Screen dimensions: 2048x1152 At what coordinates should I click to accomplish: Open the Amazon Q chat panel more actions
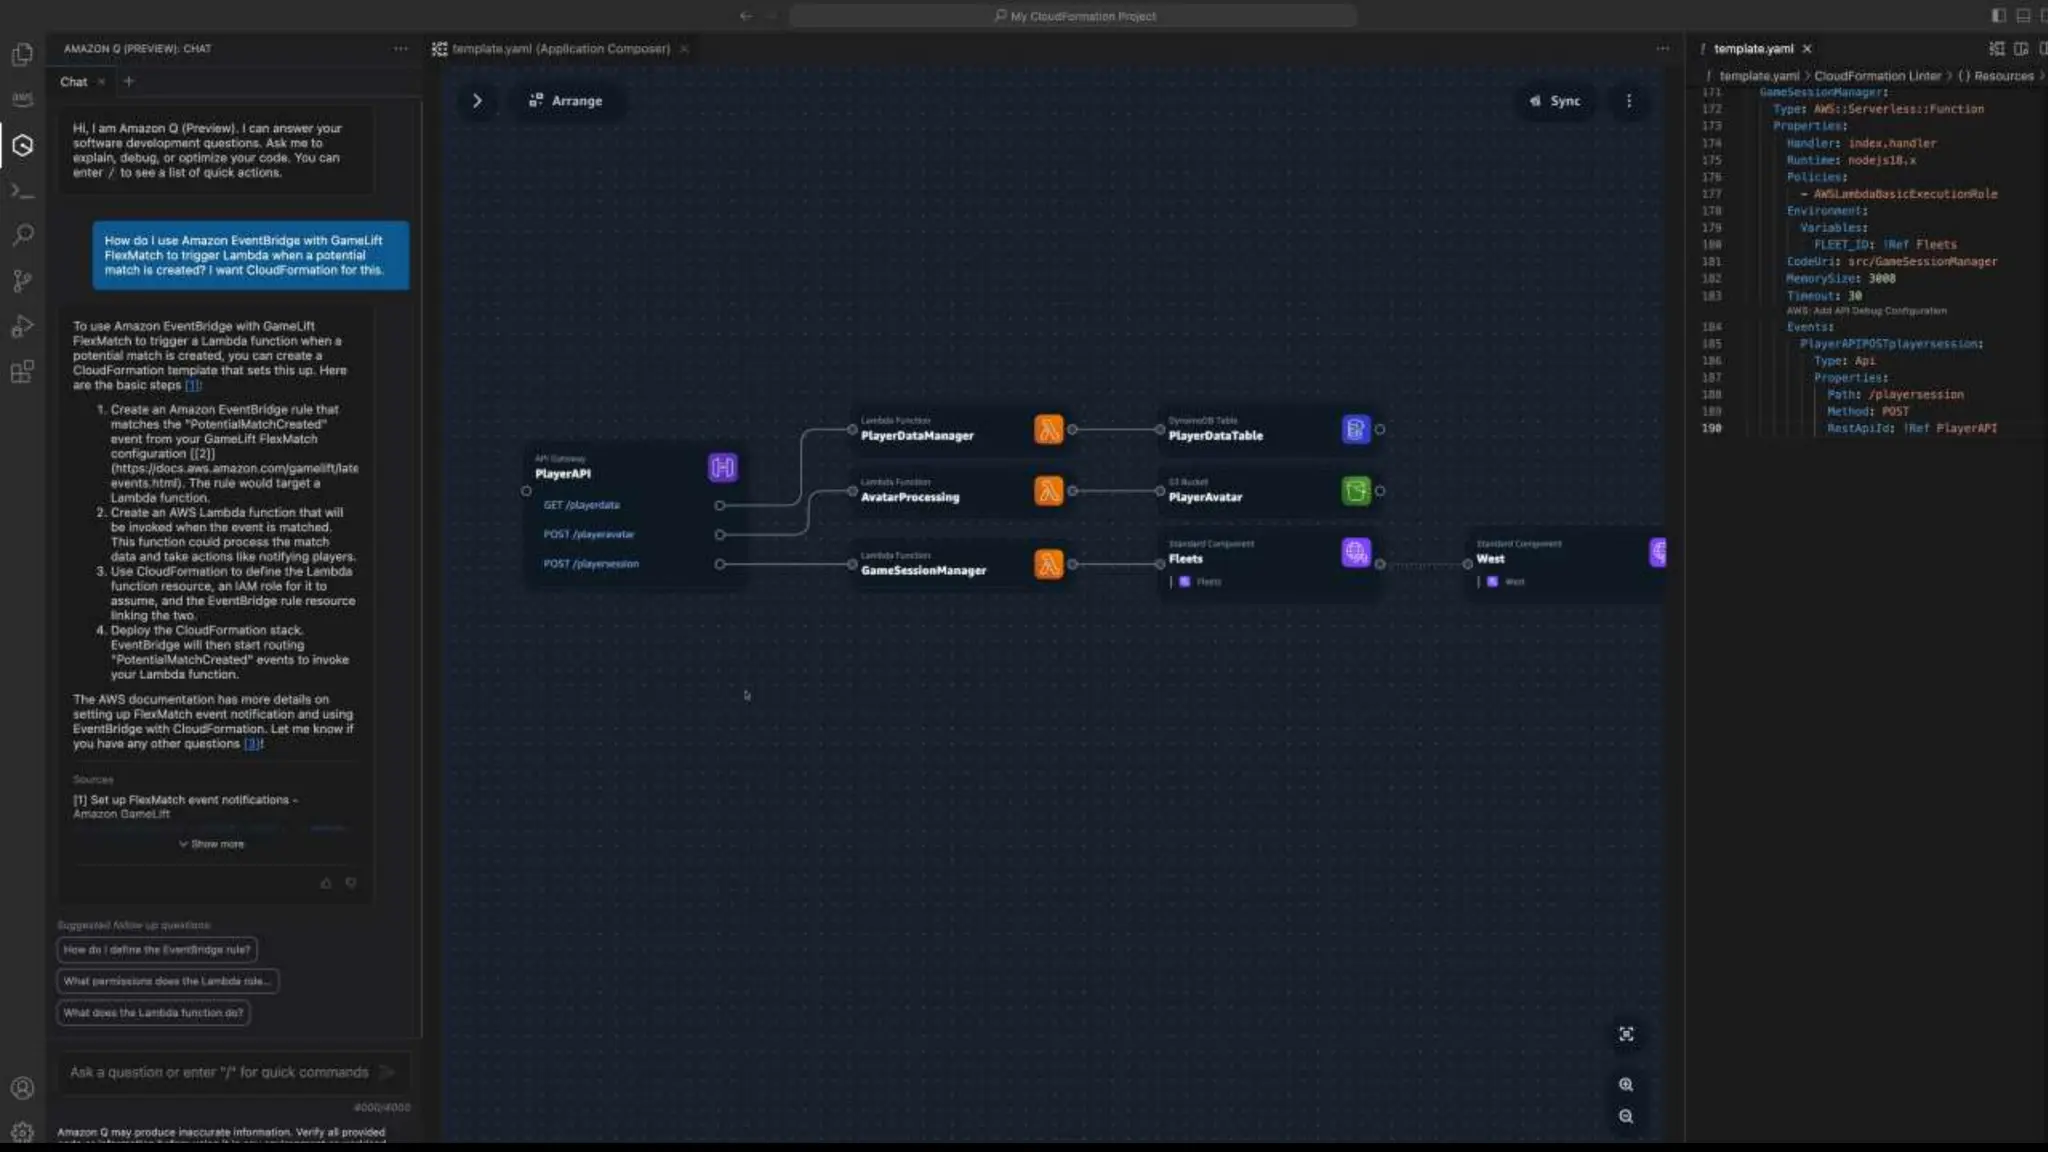coord(401,48)
